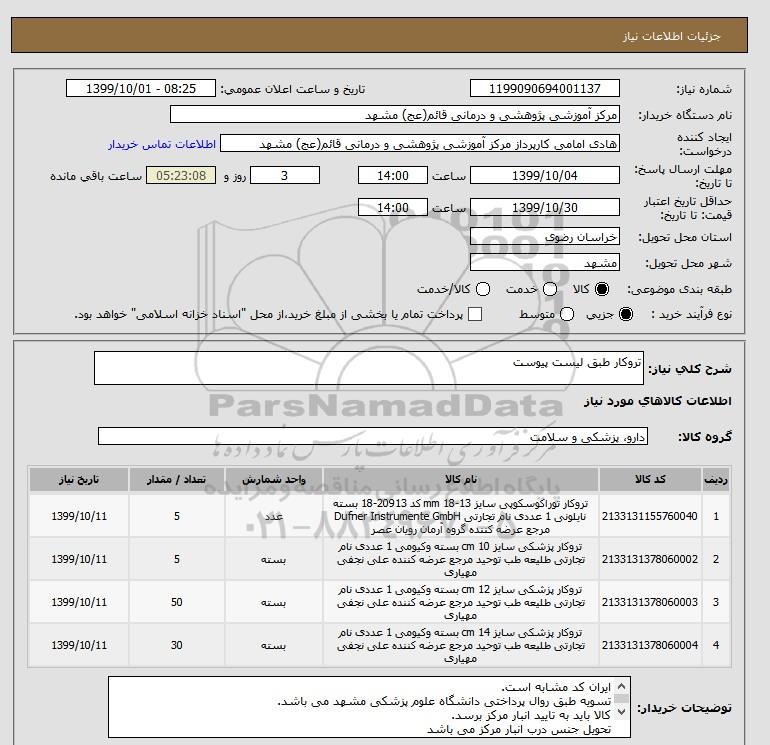This screenshot has width=770, height=745.
Task: Click delivery province field خراسان رضوی
Action: tap(545, 237)
